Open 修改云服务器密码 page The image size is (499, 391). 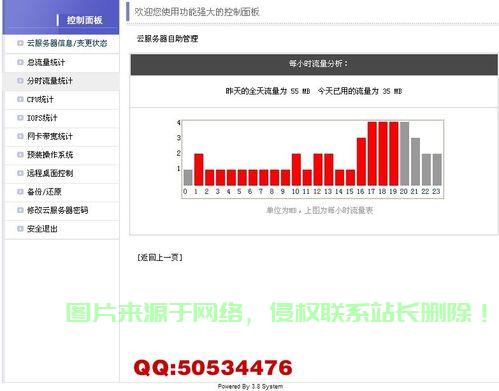(57, 210)
